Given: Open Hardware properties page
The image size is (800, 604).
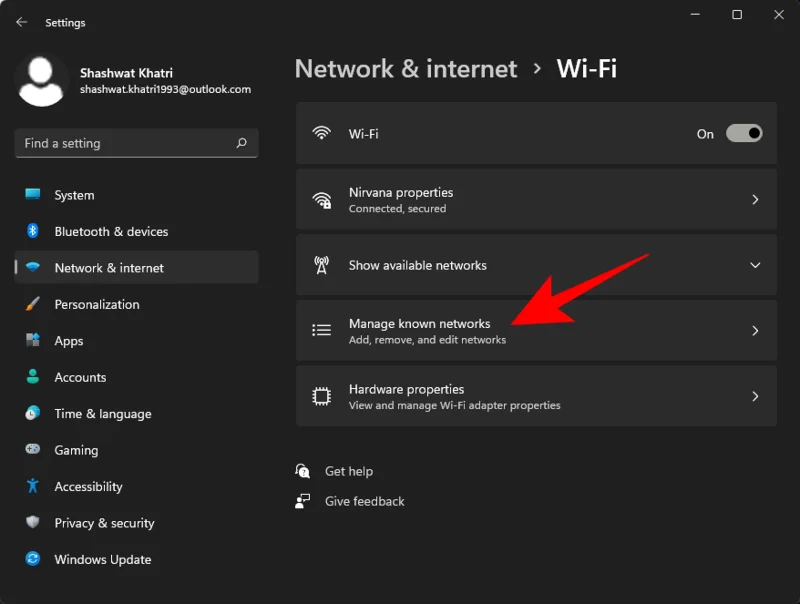Looking at the screenshot, I should (536, 396).
